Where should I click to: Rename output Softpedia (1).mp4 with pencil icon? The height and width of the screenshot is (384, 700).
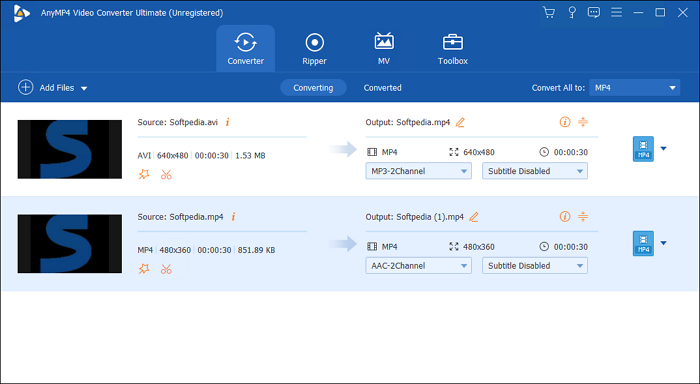click(474, 217)
